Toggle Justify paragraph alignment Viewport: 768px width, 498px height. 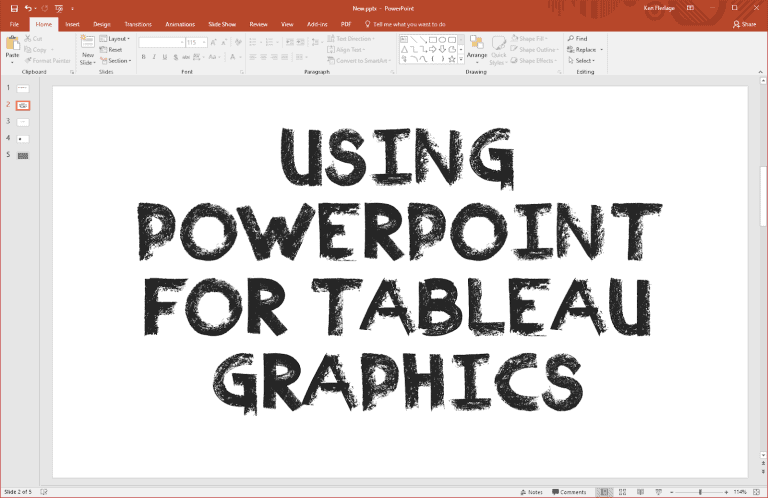(285, 57)
